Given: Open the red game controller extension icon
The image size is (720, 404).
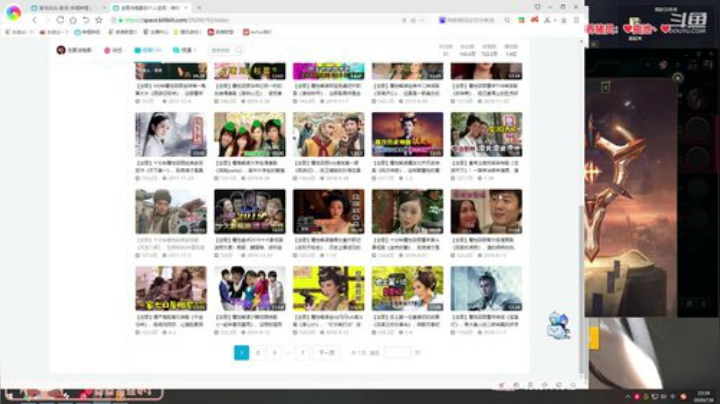Looking at the screenshot, I should (534, 20).
